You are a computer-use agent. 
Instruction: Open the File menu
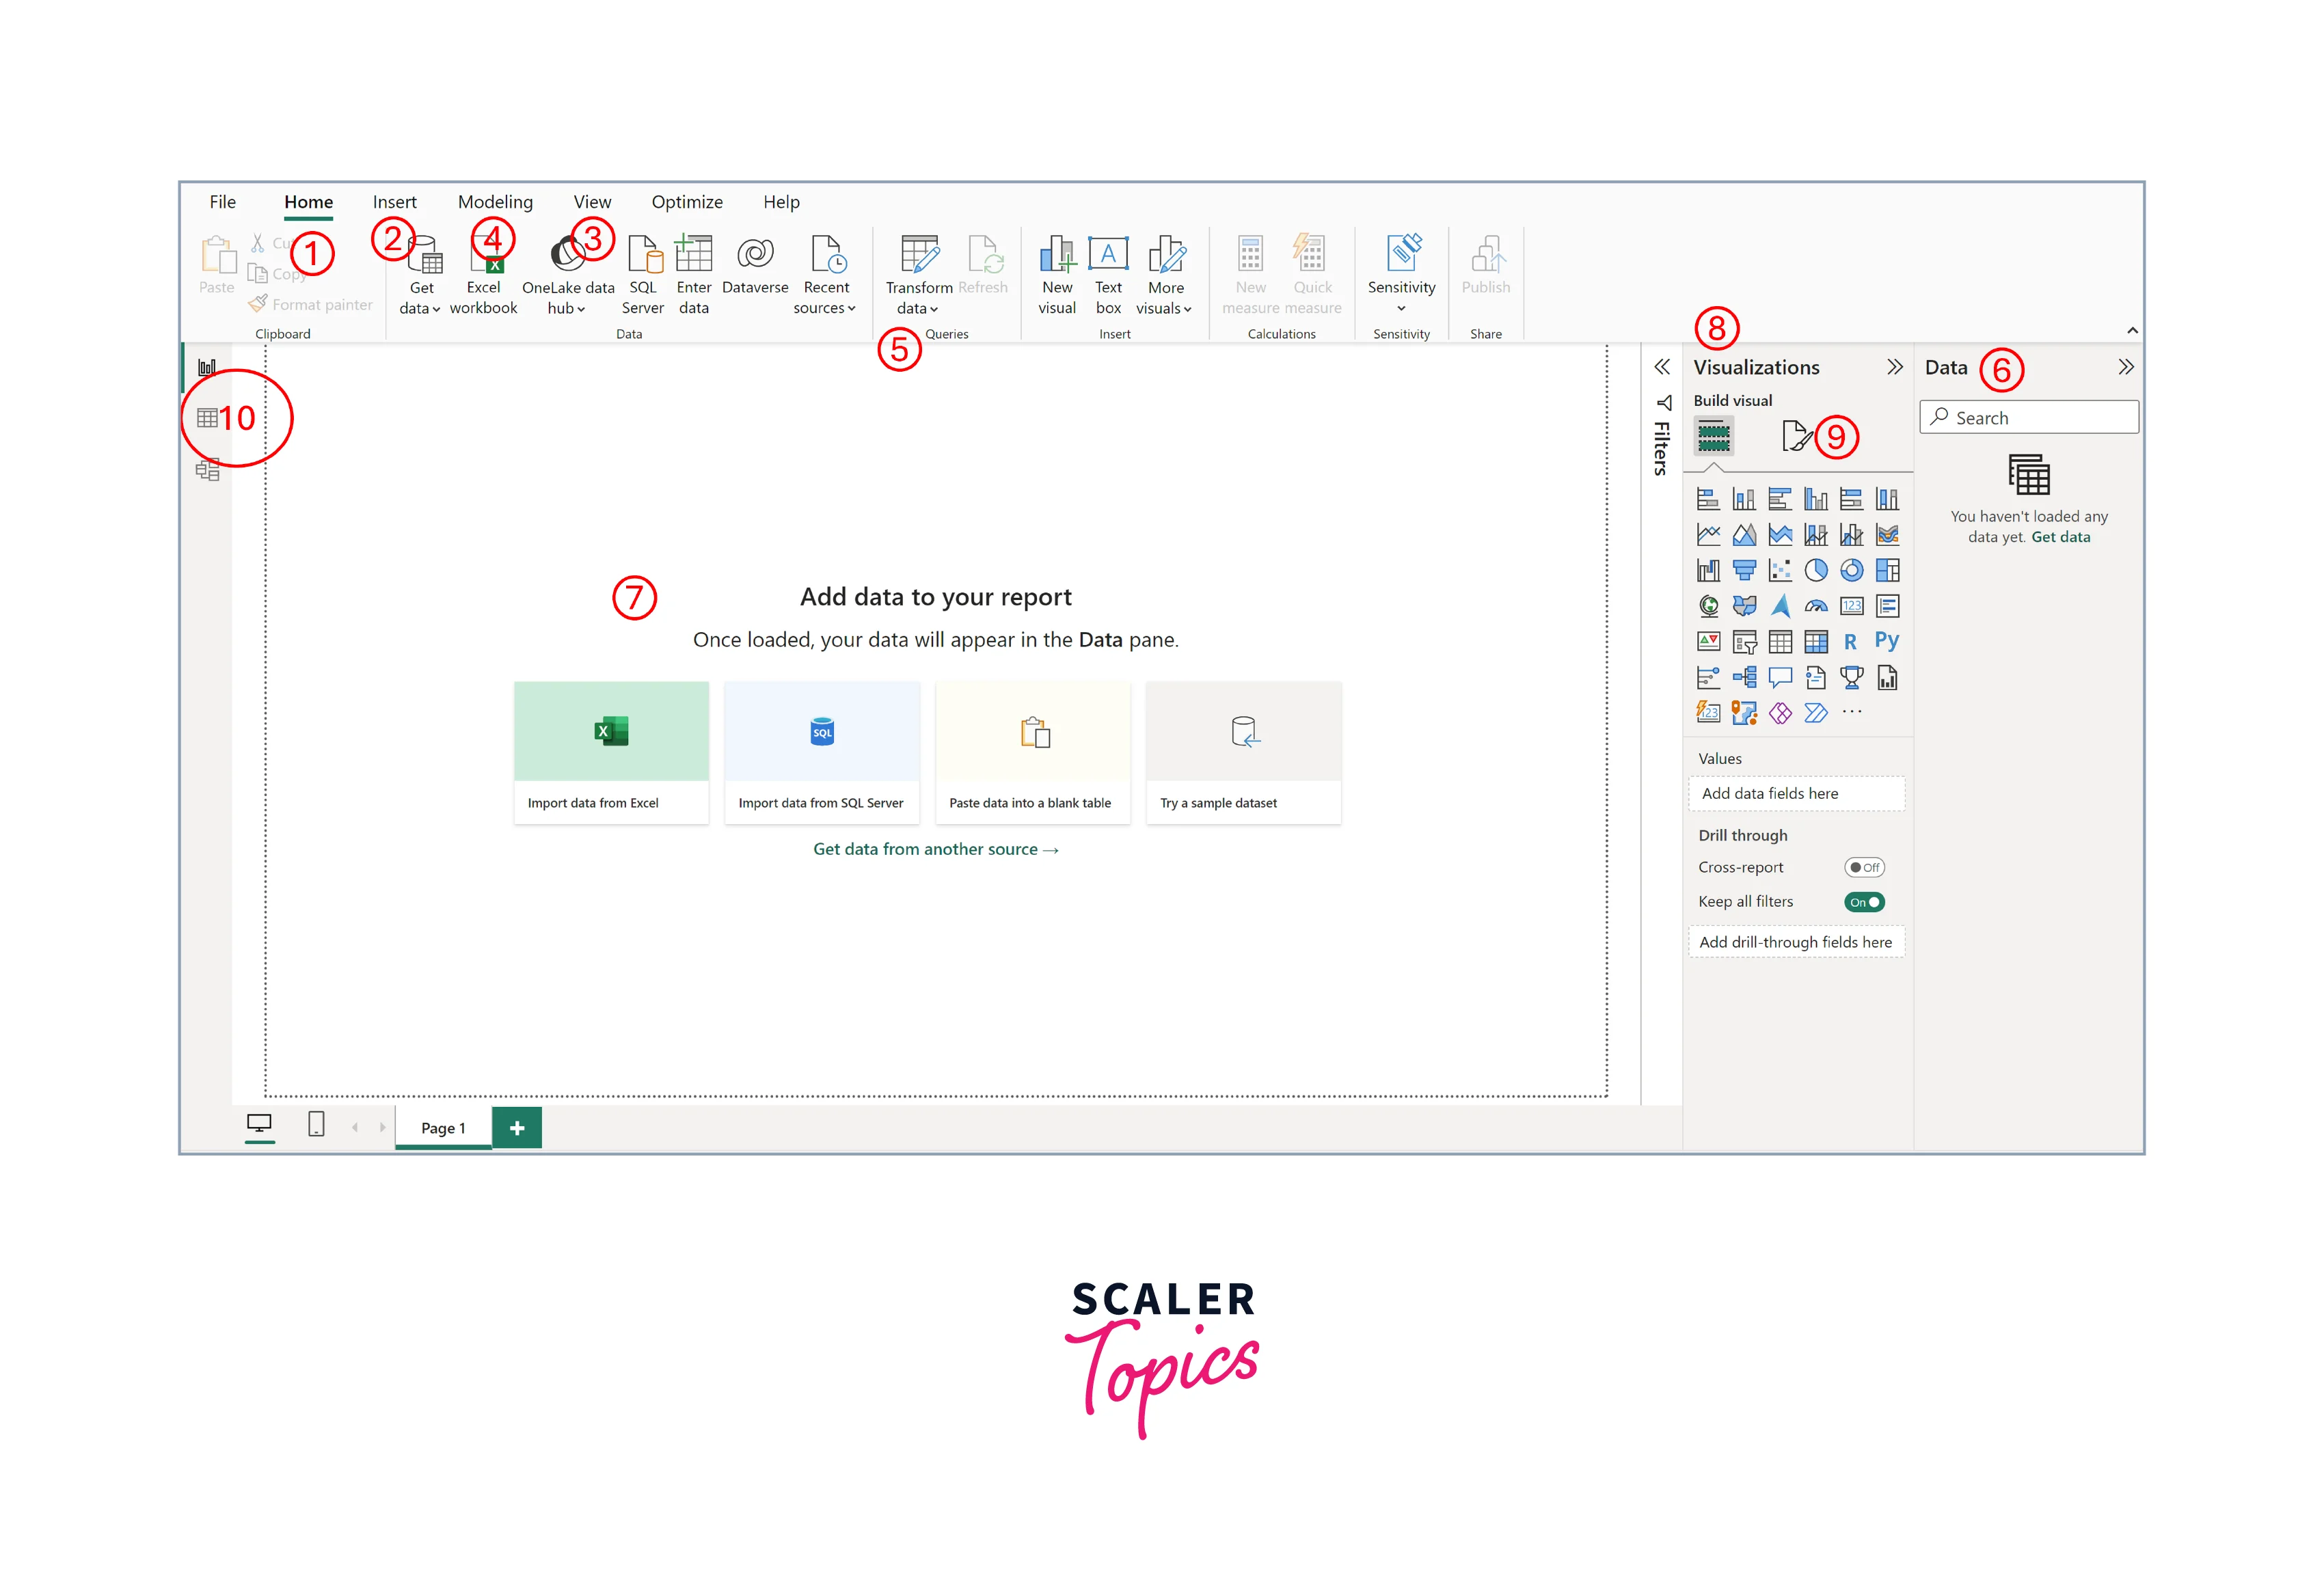click(x=223, y=202)
